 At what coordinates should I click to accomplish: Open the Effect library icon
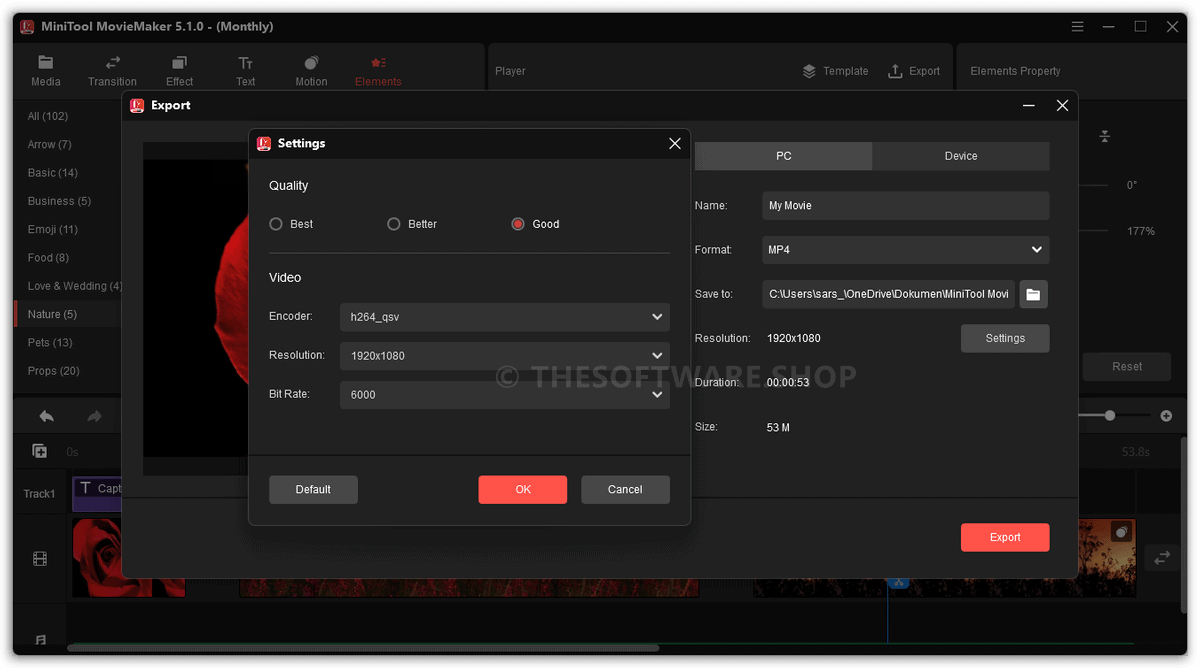coord(180,62)
